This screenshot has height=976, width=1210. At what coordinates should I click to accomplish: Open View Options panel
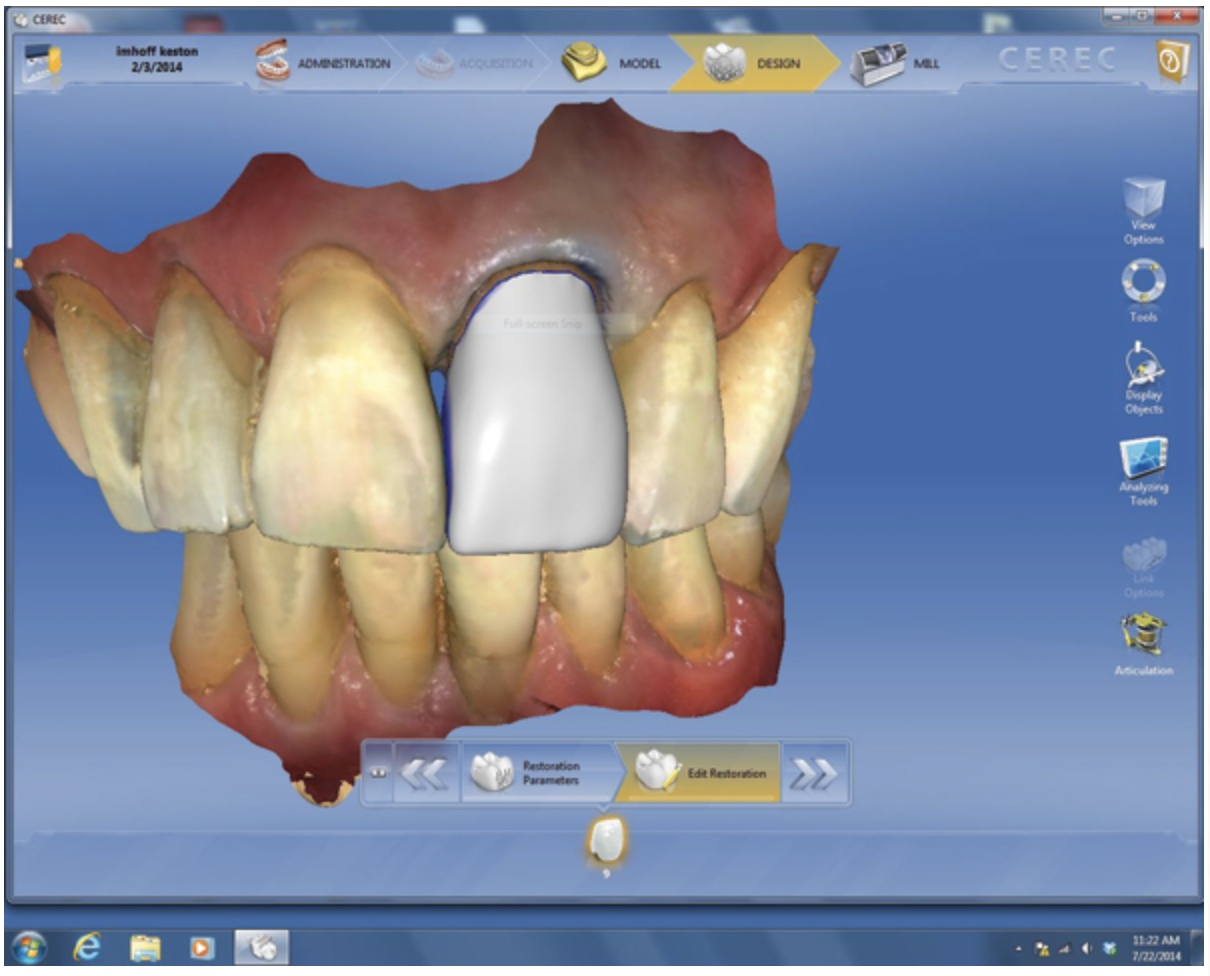(1143, 211)
